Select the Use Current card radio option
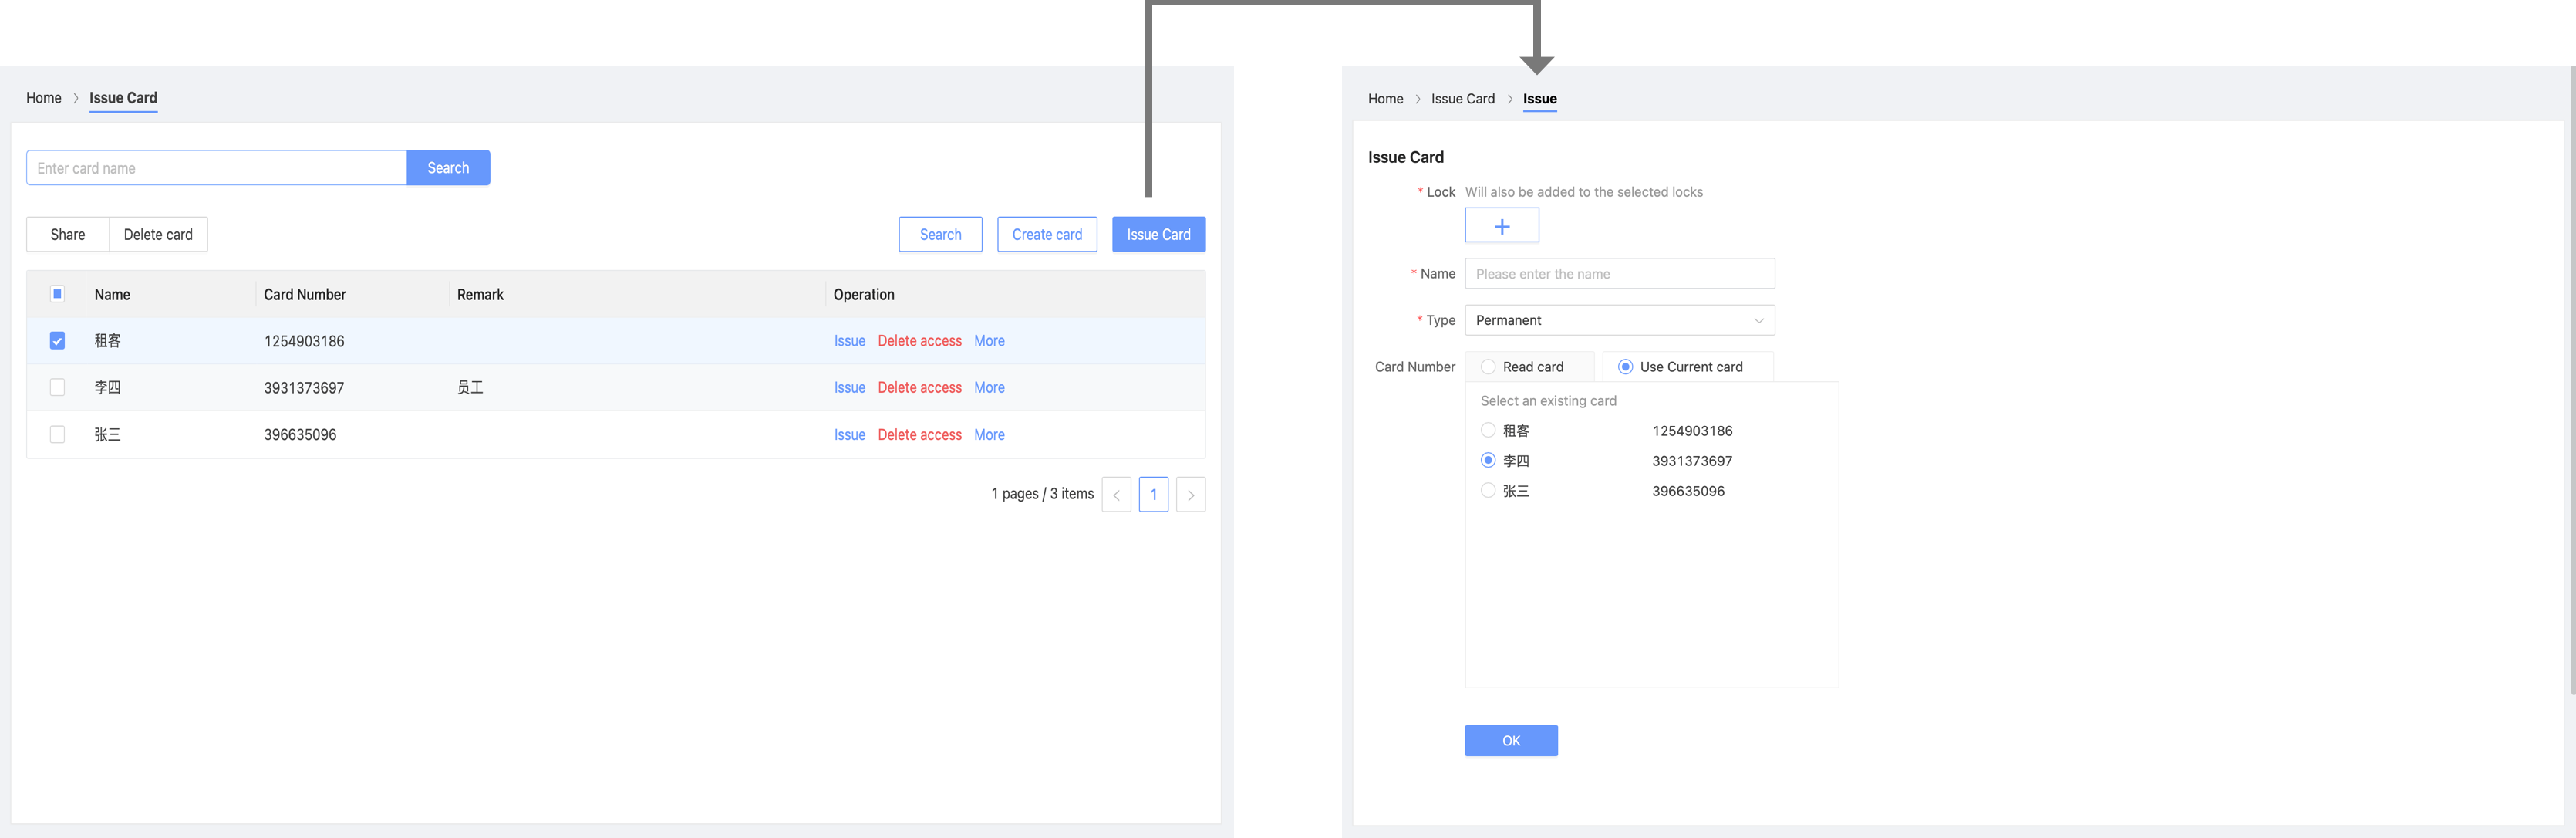 [x=1625, y=367]
